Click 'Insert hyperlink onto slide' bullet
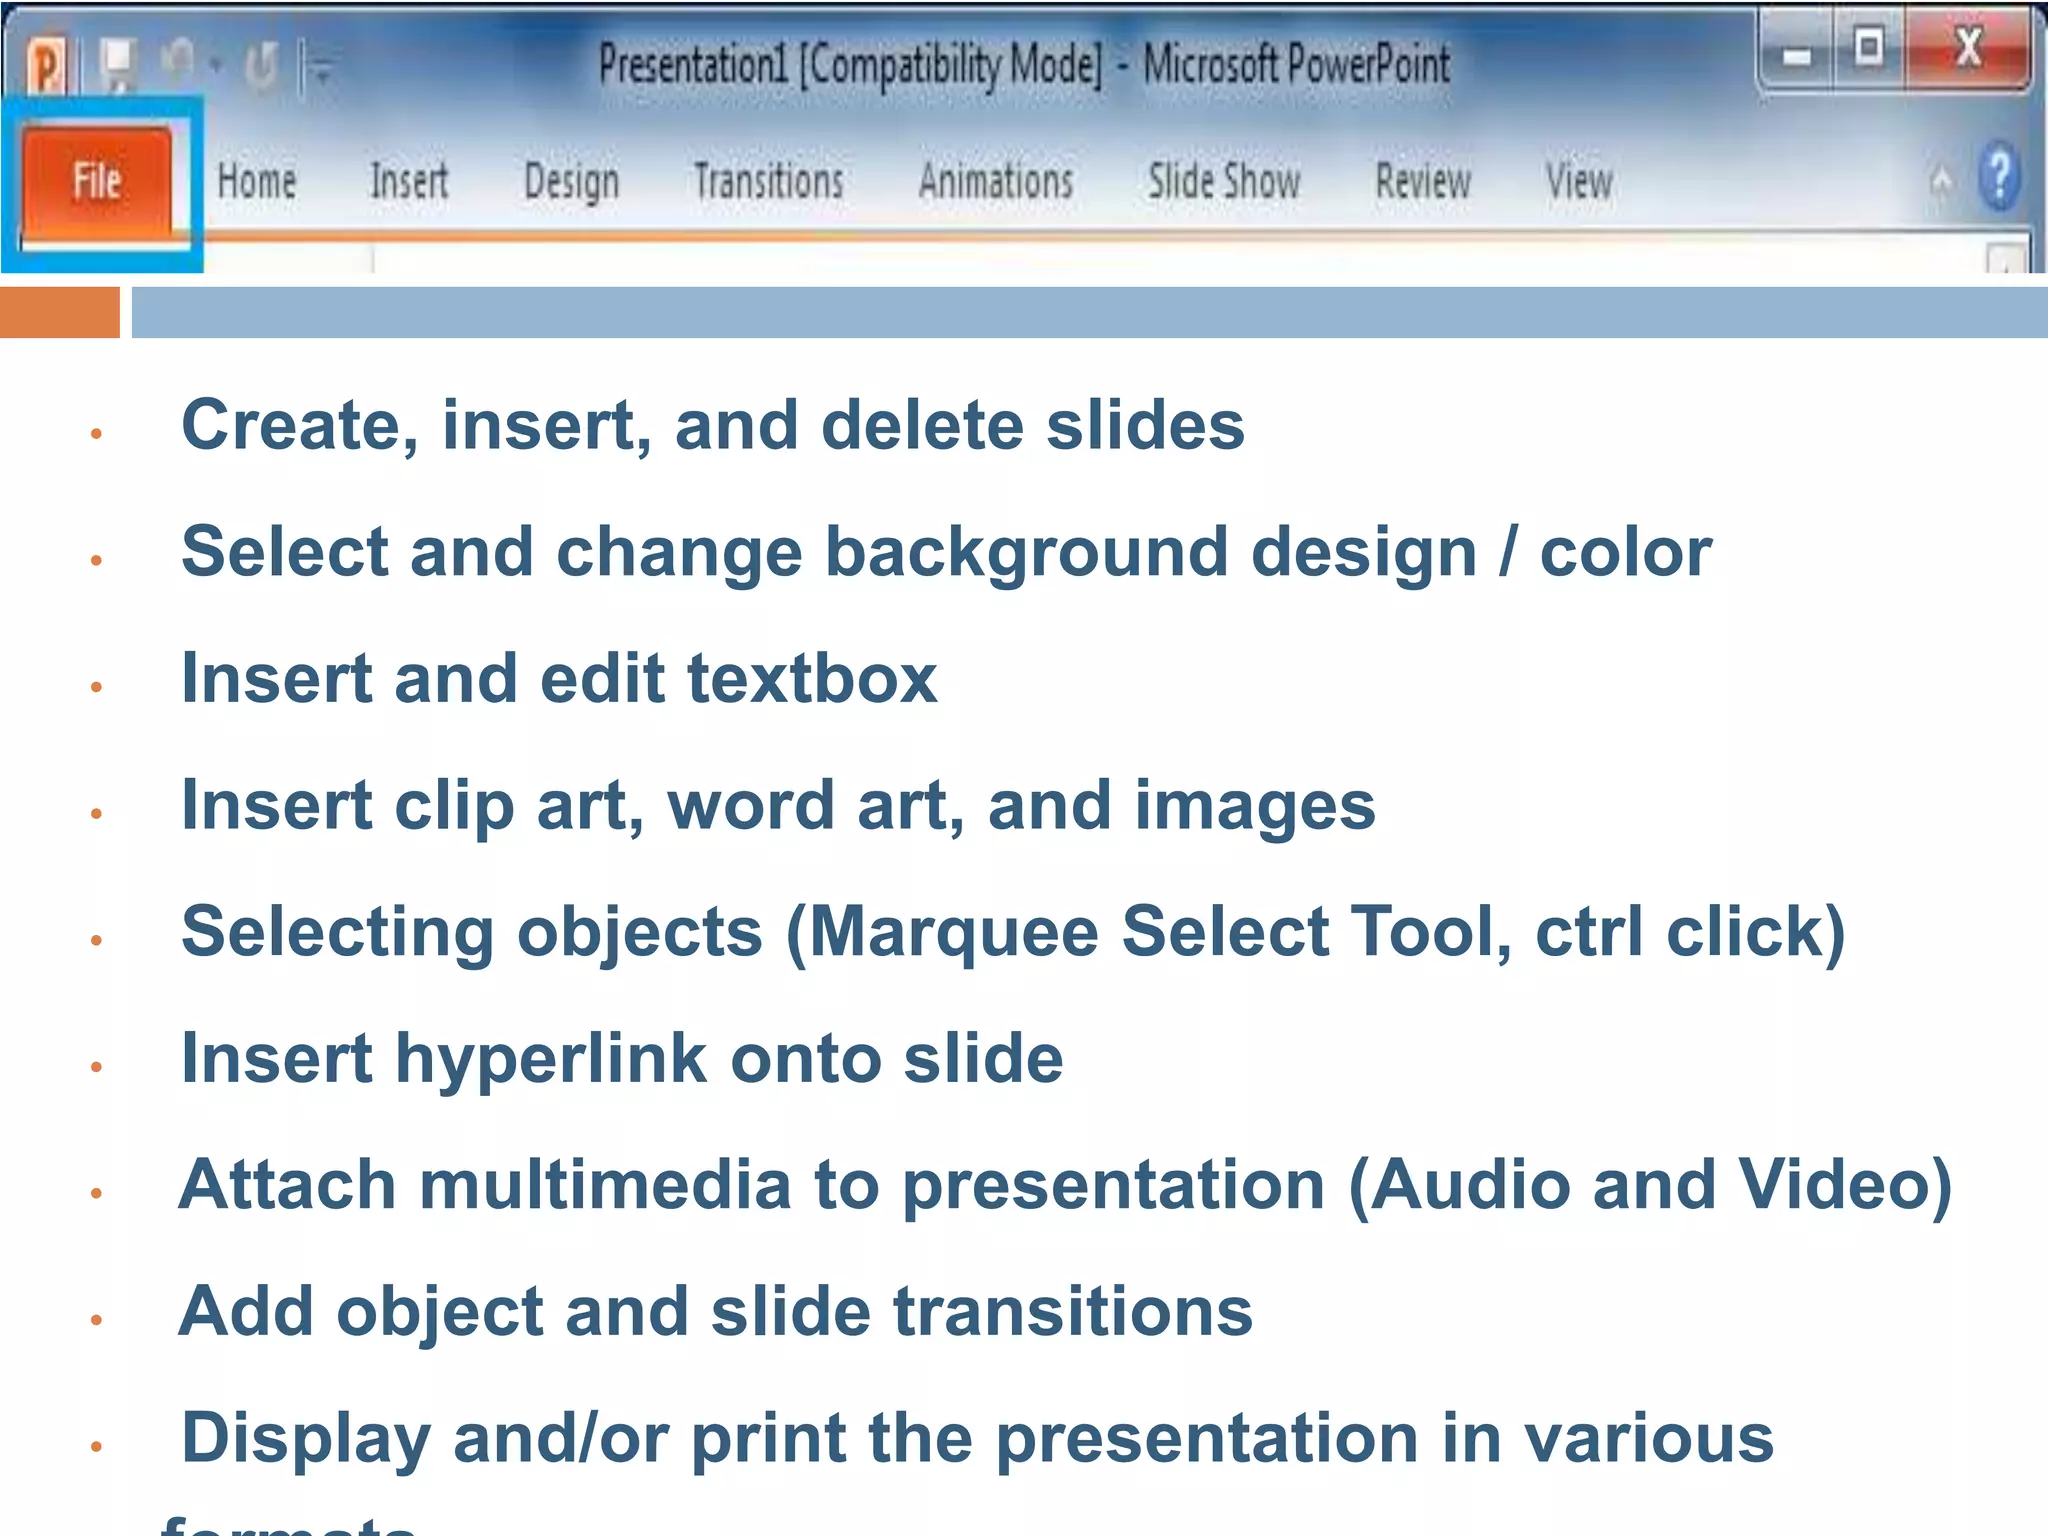This screenshot has width=2048, height=1536. coord(622,1059)
